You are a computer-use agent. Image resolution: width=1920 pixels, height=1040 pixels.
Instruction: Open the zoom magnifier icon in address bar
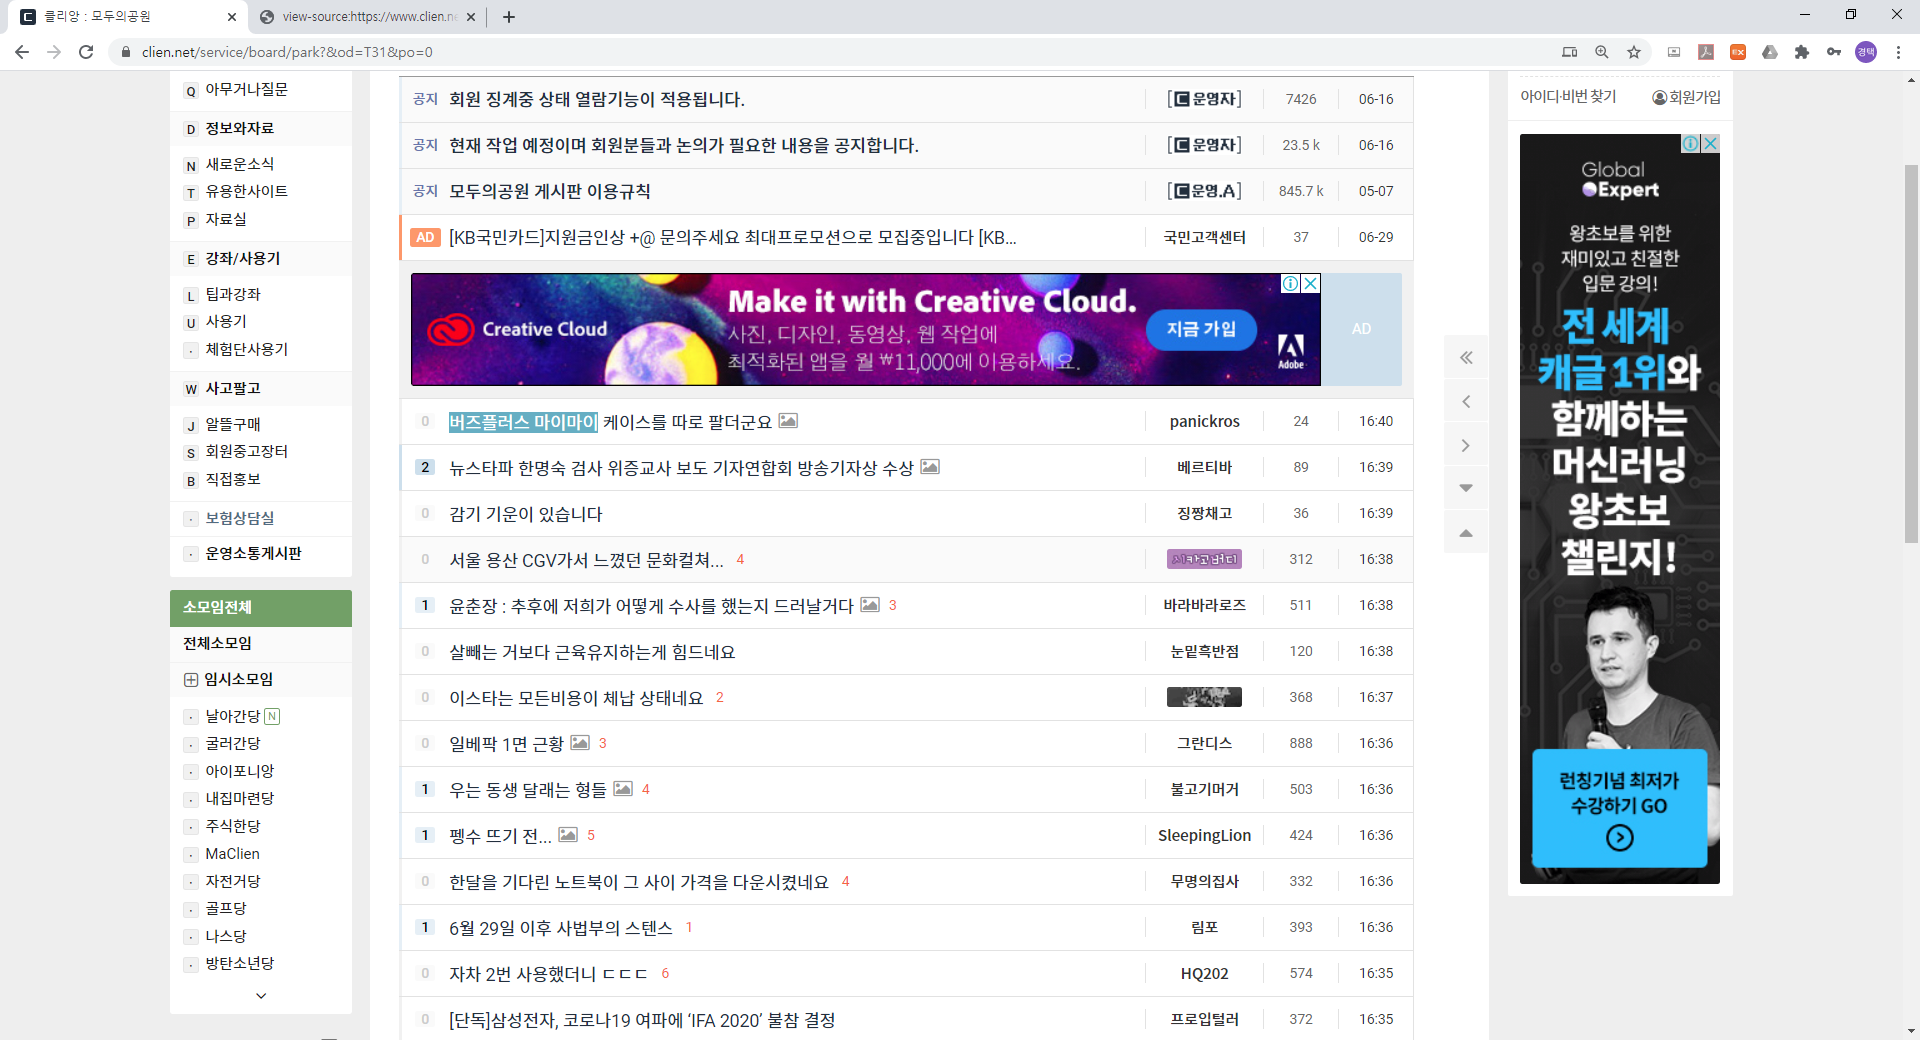pos(1602,52)
